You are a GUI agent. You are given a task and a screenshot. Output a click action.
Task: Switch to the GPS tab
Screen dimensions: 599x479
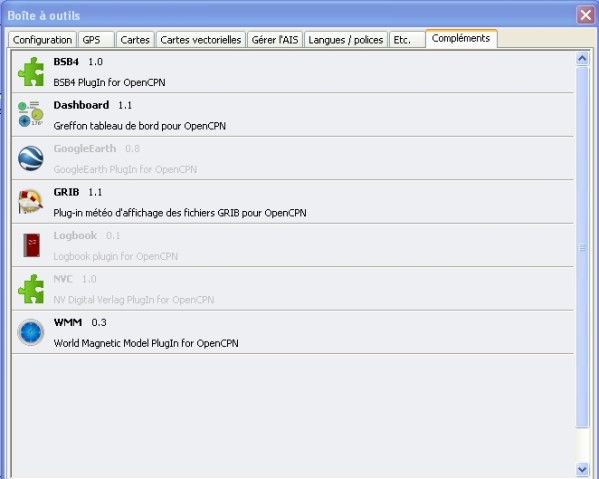pyautogui.click(x=96, y=40)
